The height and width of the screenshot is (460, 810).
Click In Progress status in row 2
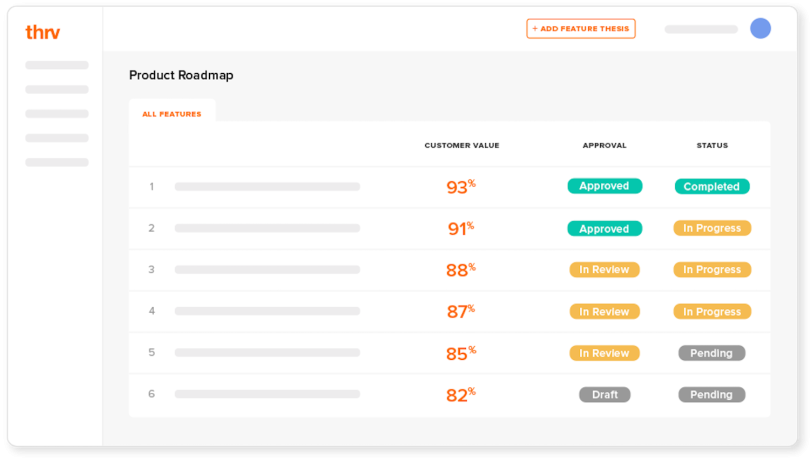click(712, 228)
